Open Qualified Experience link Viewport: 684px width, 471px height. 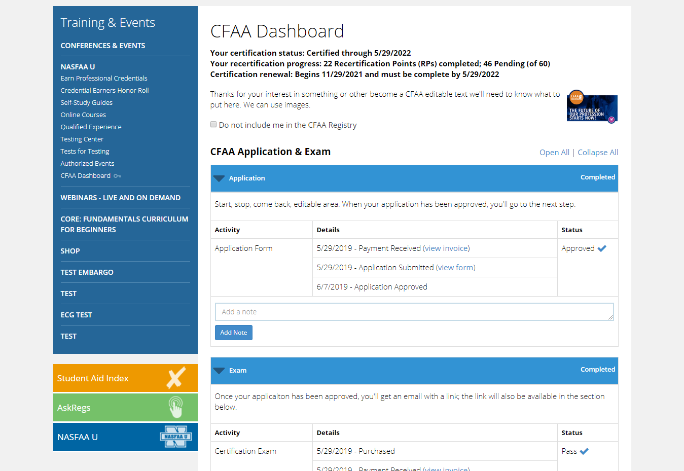point(91,127)
